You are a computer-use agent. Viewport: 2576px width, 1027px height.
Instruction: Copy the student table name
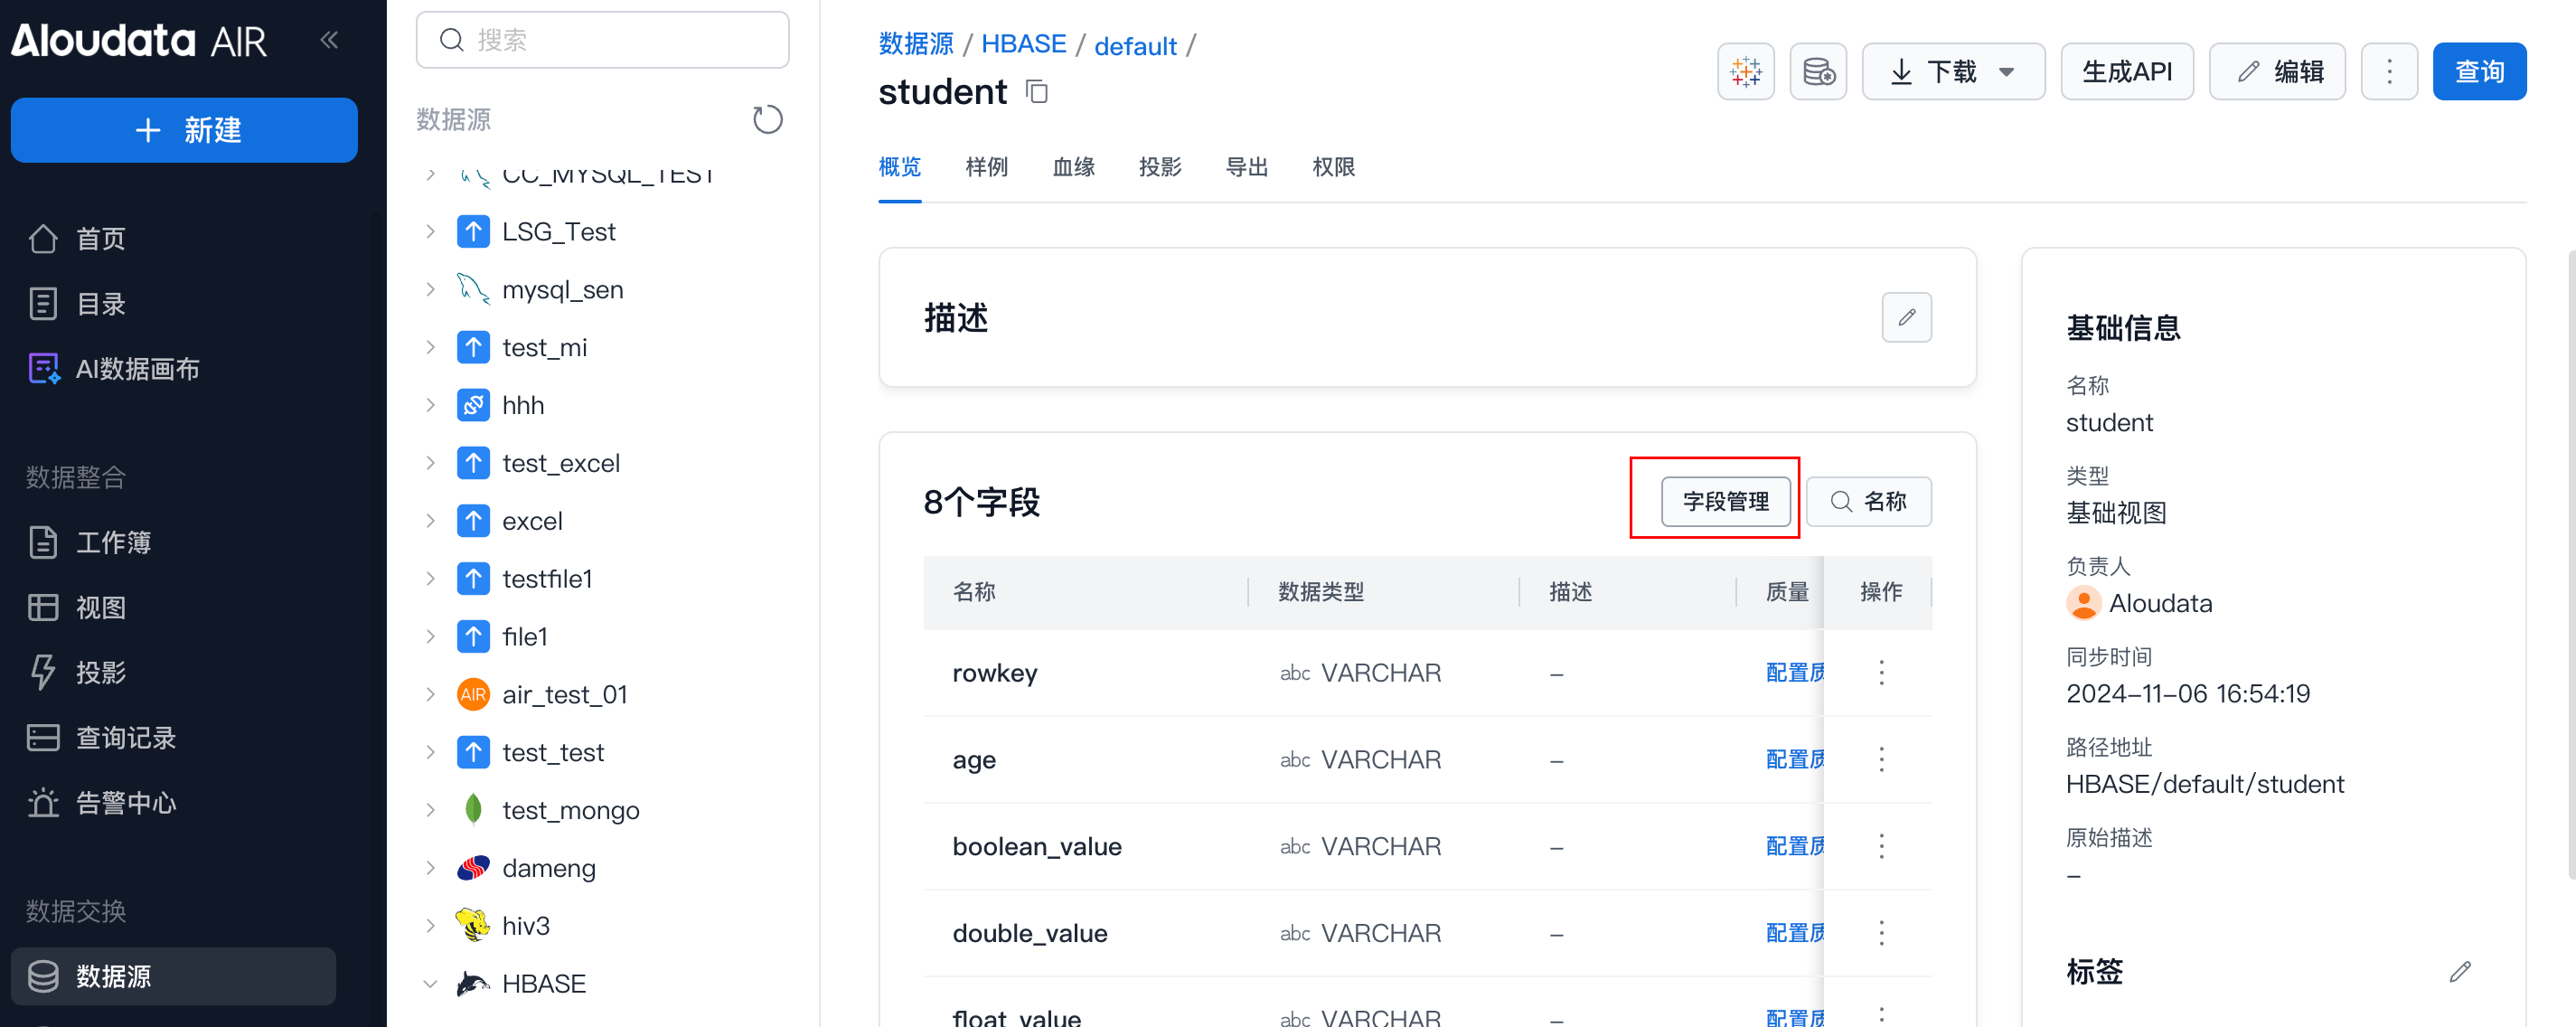point(1037,92)
